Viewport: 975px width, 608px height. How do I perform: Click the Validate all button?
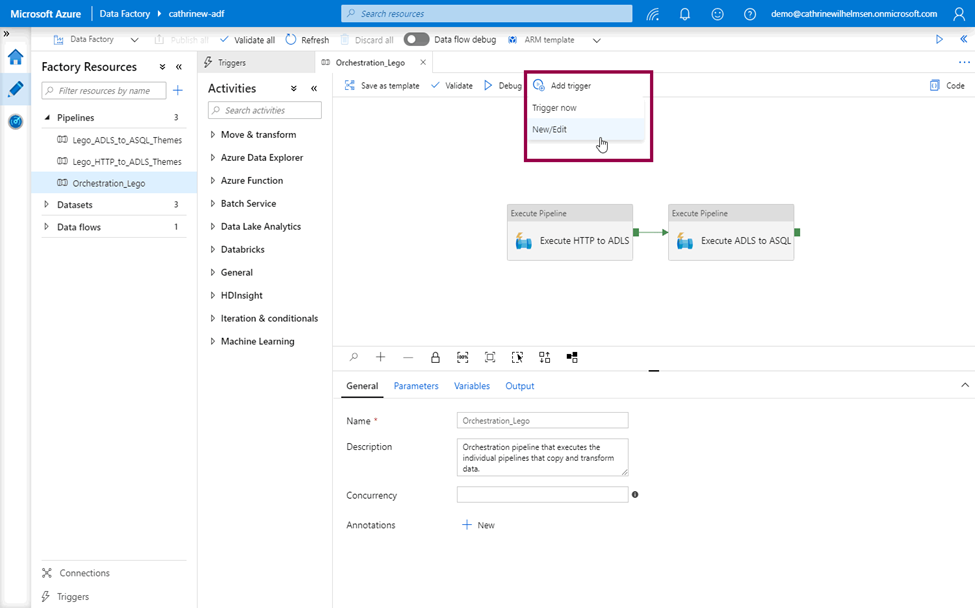[246, 40]
